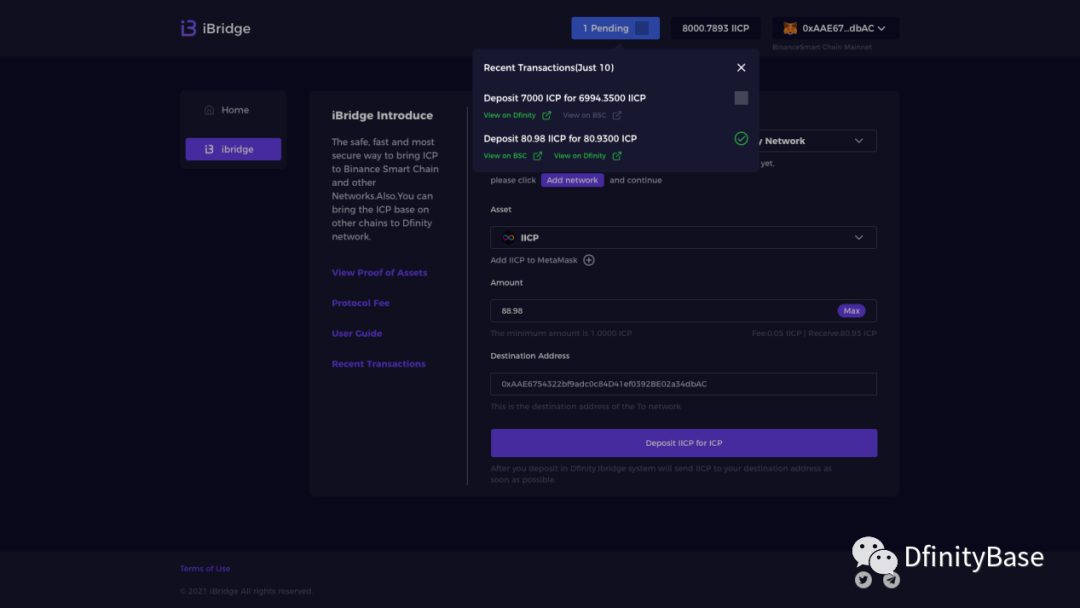Click the 1 Pending button
1080x608 pixels.
tap(615, 28)
